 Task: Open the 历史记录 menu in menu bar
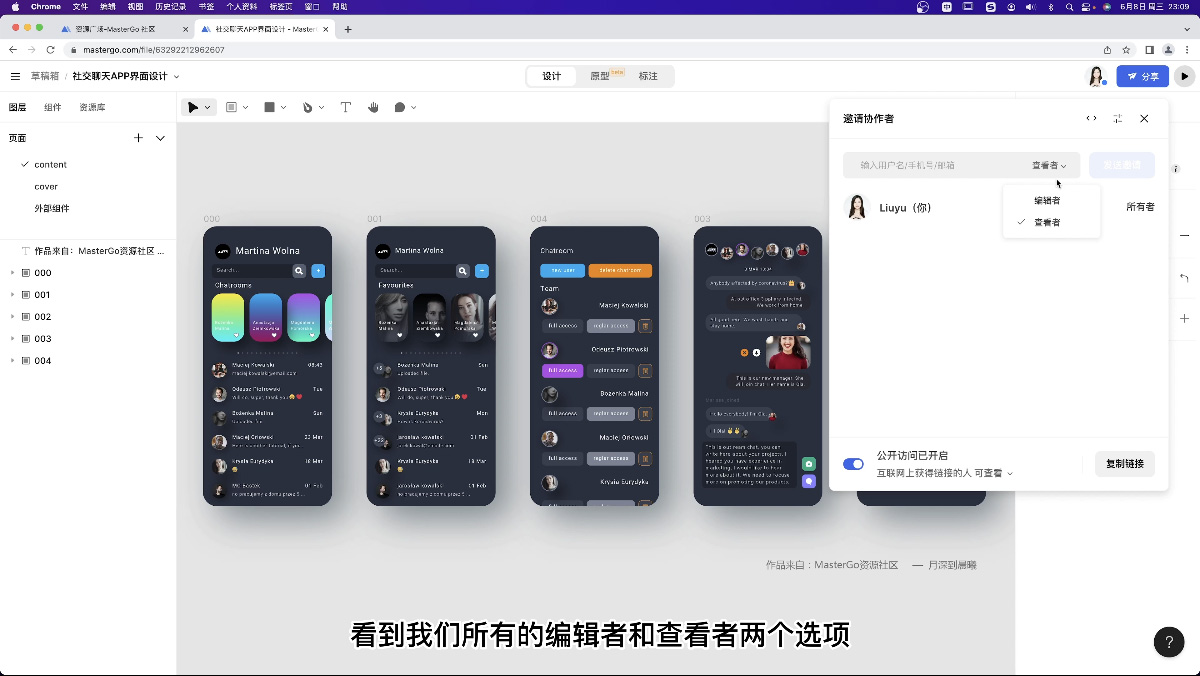click(172, 6)
